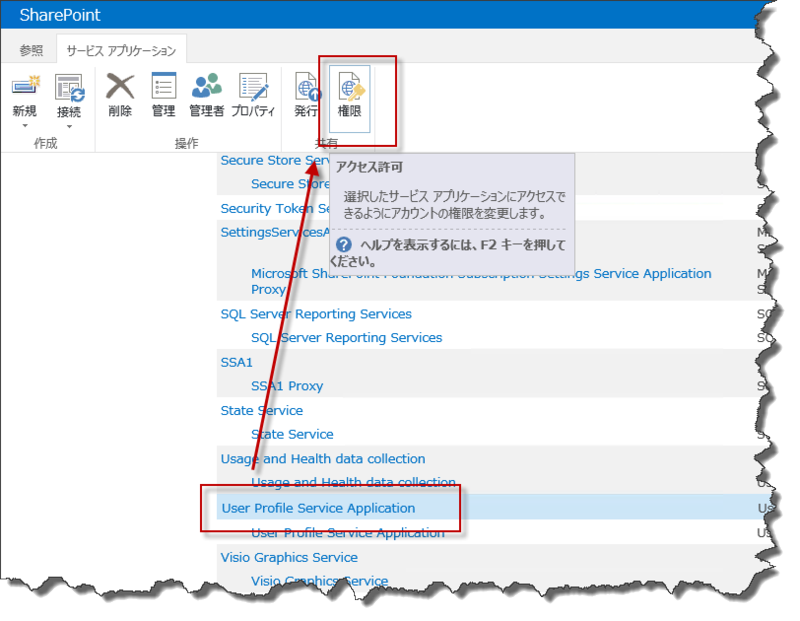Open State Service top-level link

click(x=261, y=410)
